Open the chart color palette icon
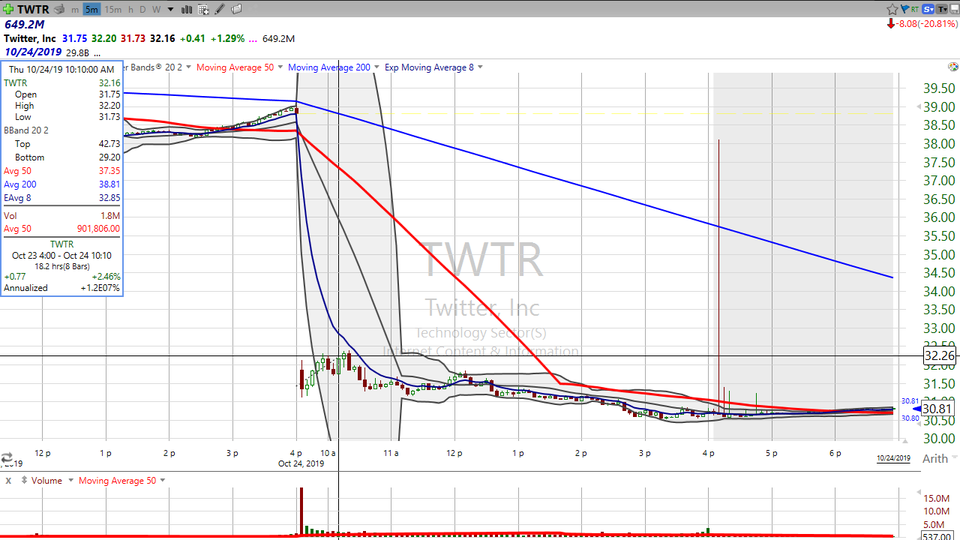The width and height of the screenshot is (960, 540). pyautogui.click(x=953, y=67)
